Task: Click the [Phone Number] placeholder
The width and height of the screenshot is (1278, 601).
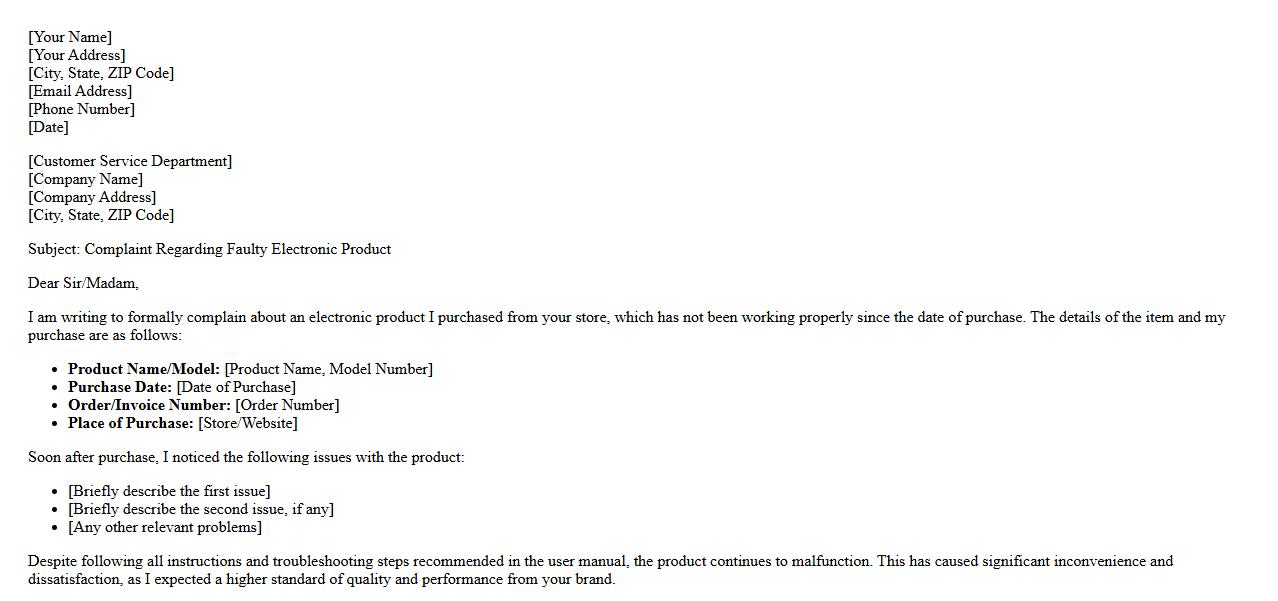Action: click(81, 109)
